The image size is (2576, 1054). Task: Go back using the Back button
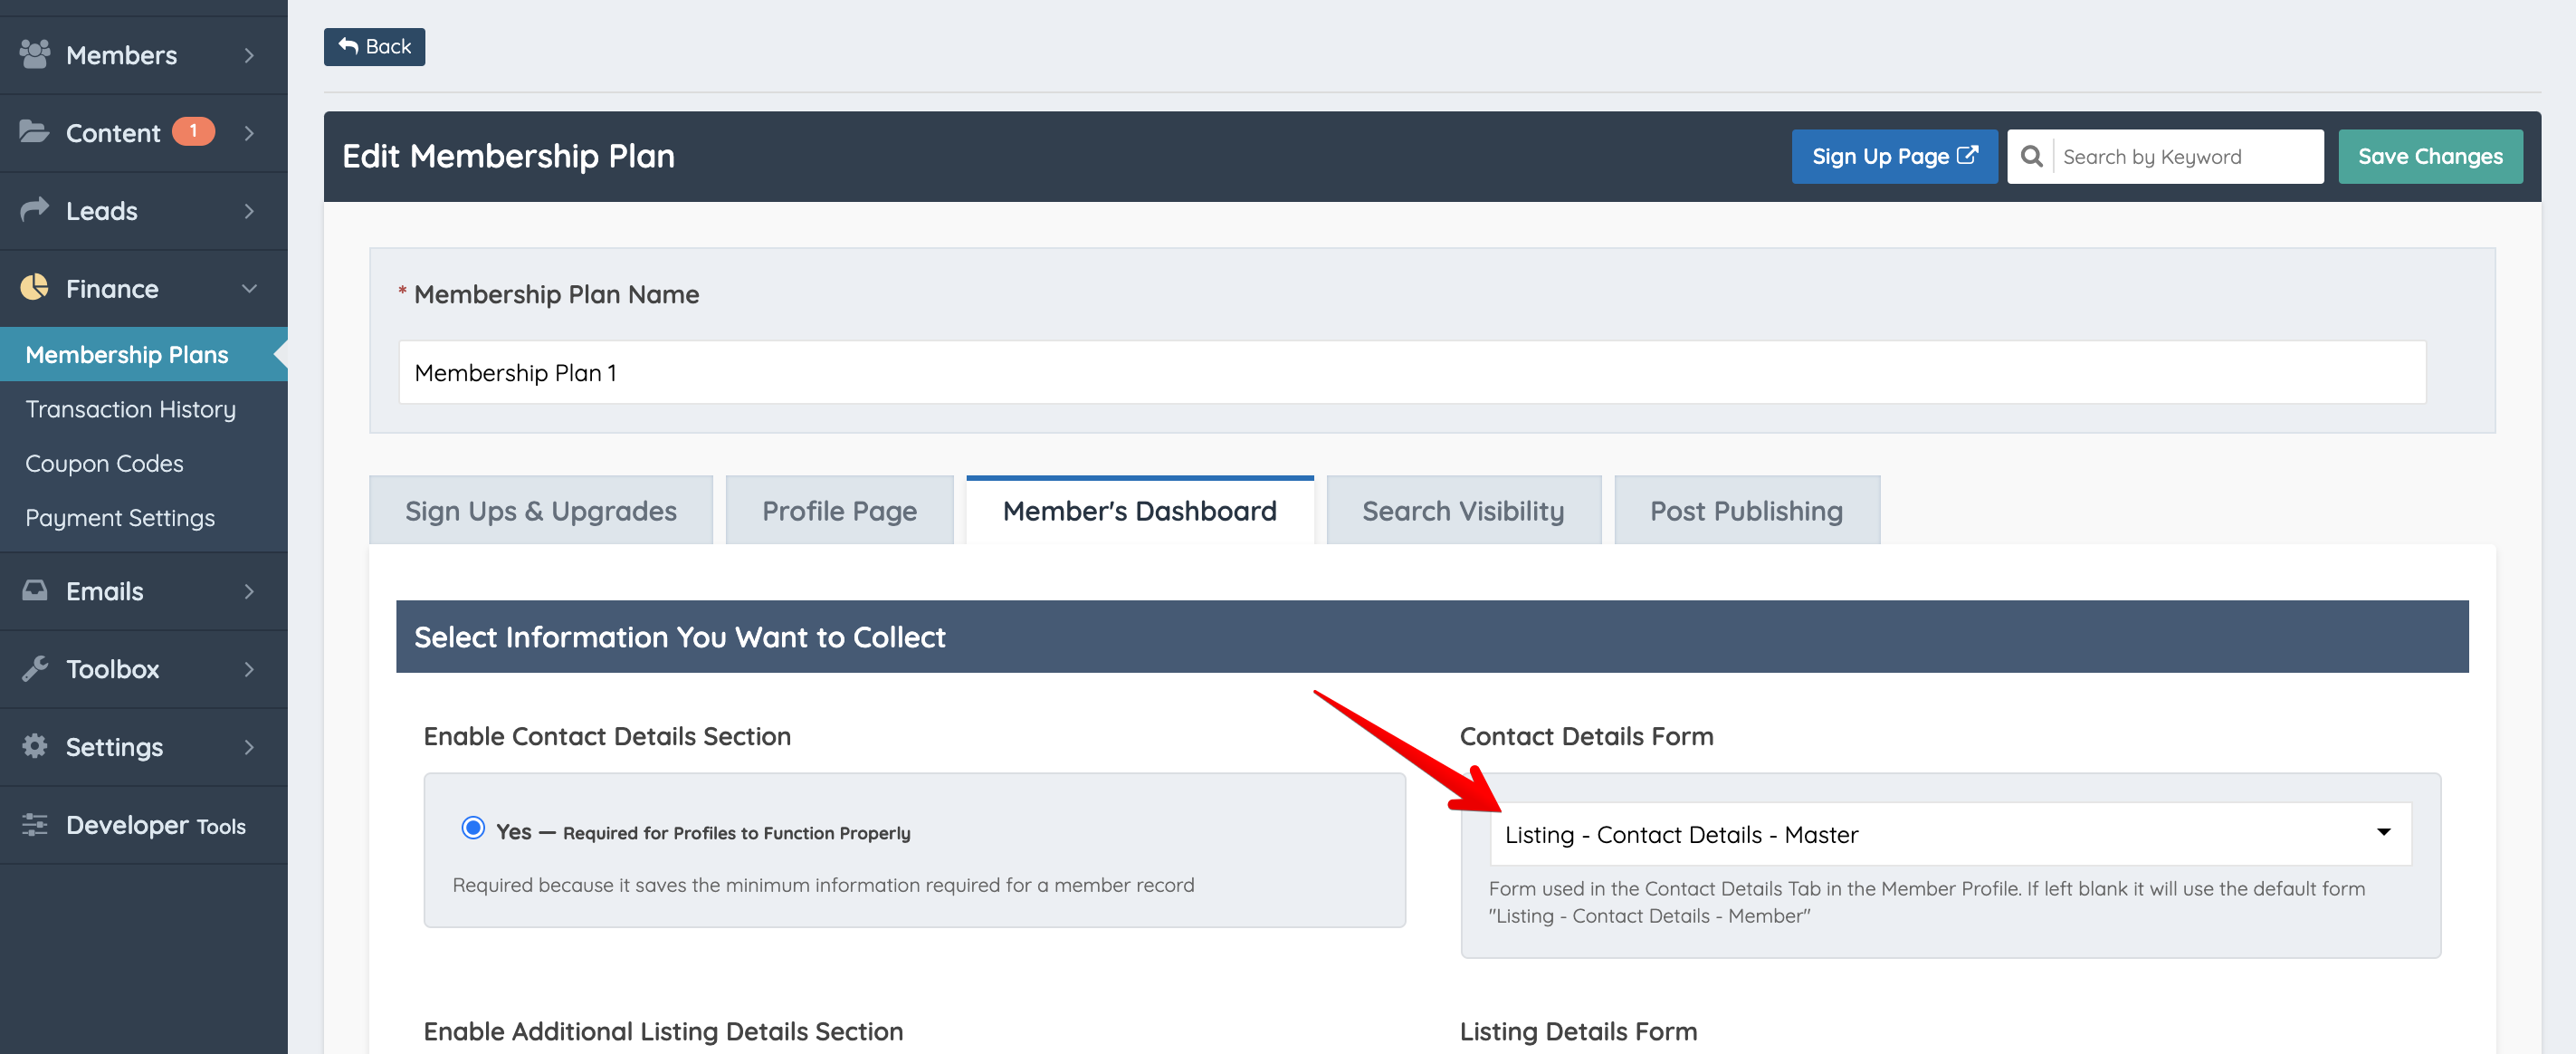tap(374, 46)
